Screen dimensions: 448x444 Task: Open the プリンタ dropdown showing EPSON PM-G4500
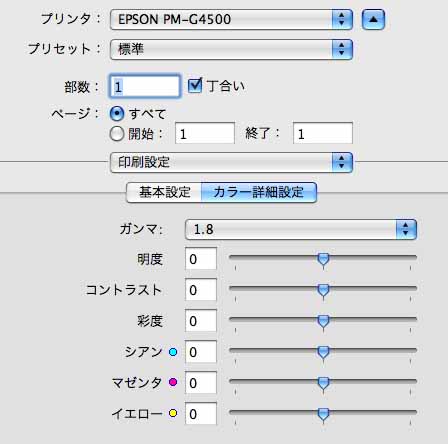(x=231, y=19)
